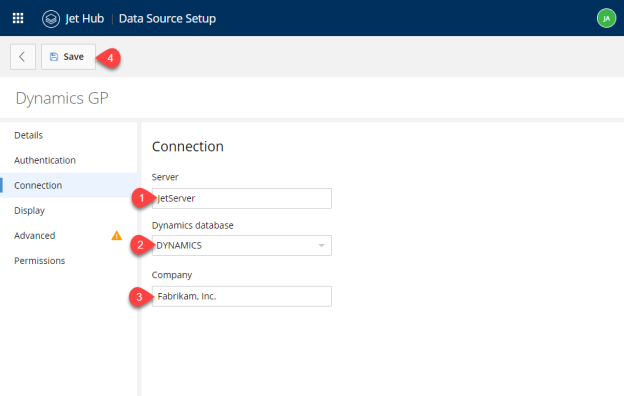Open the app launcher grid icon
The image size is (624, 396).
(x=18, y=18)
